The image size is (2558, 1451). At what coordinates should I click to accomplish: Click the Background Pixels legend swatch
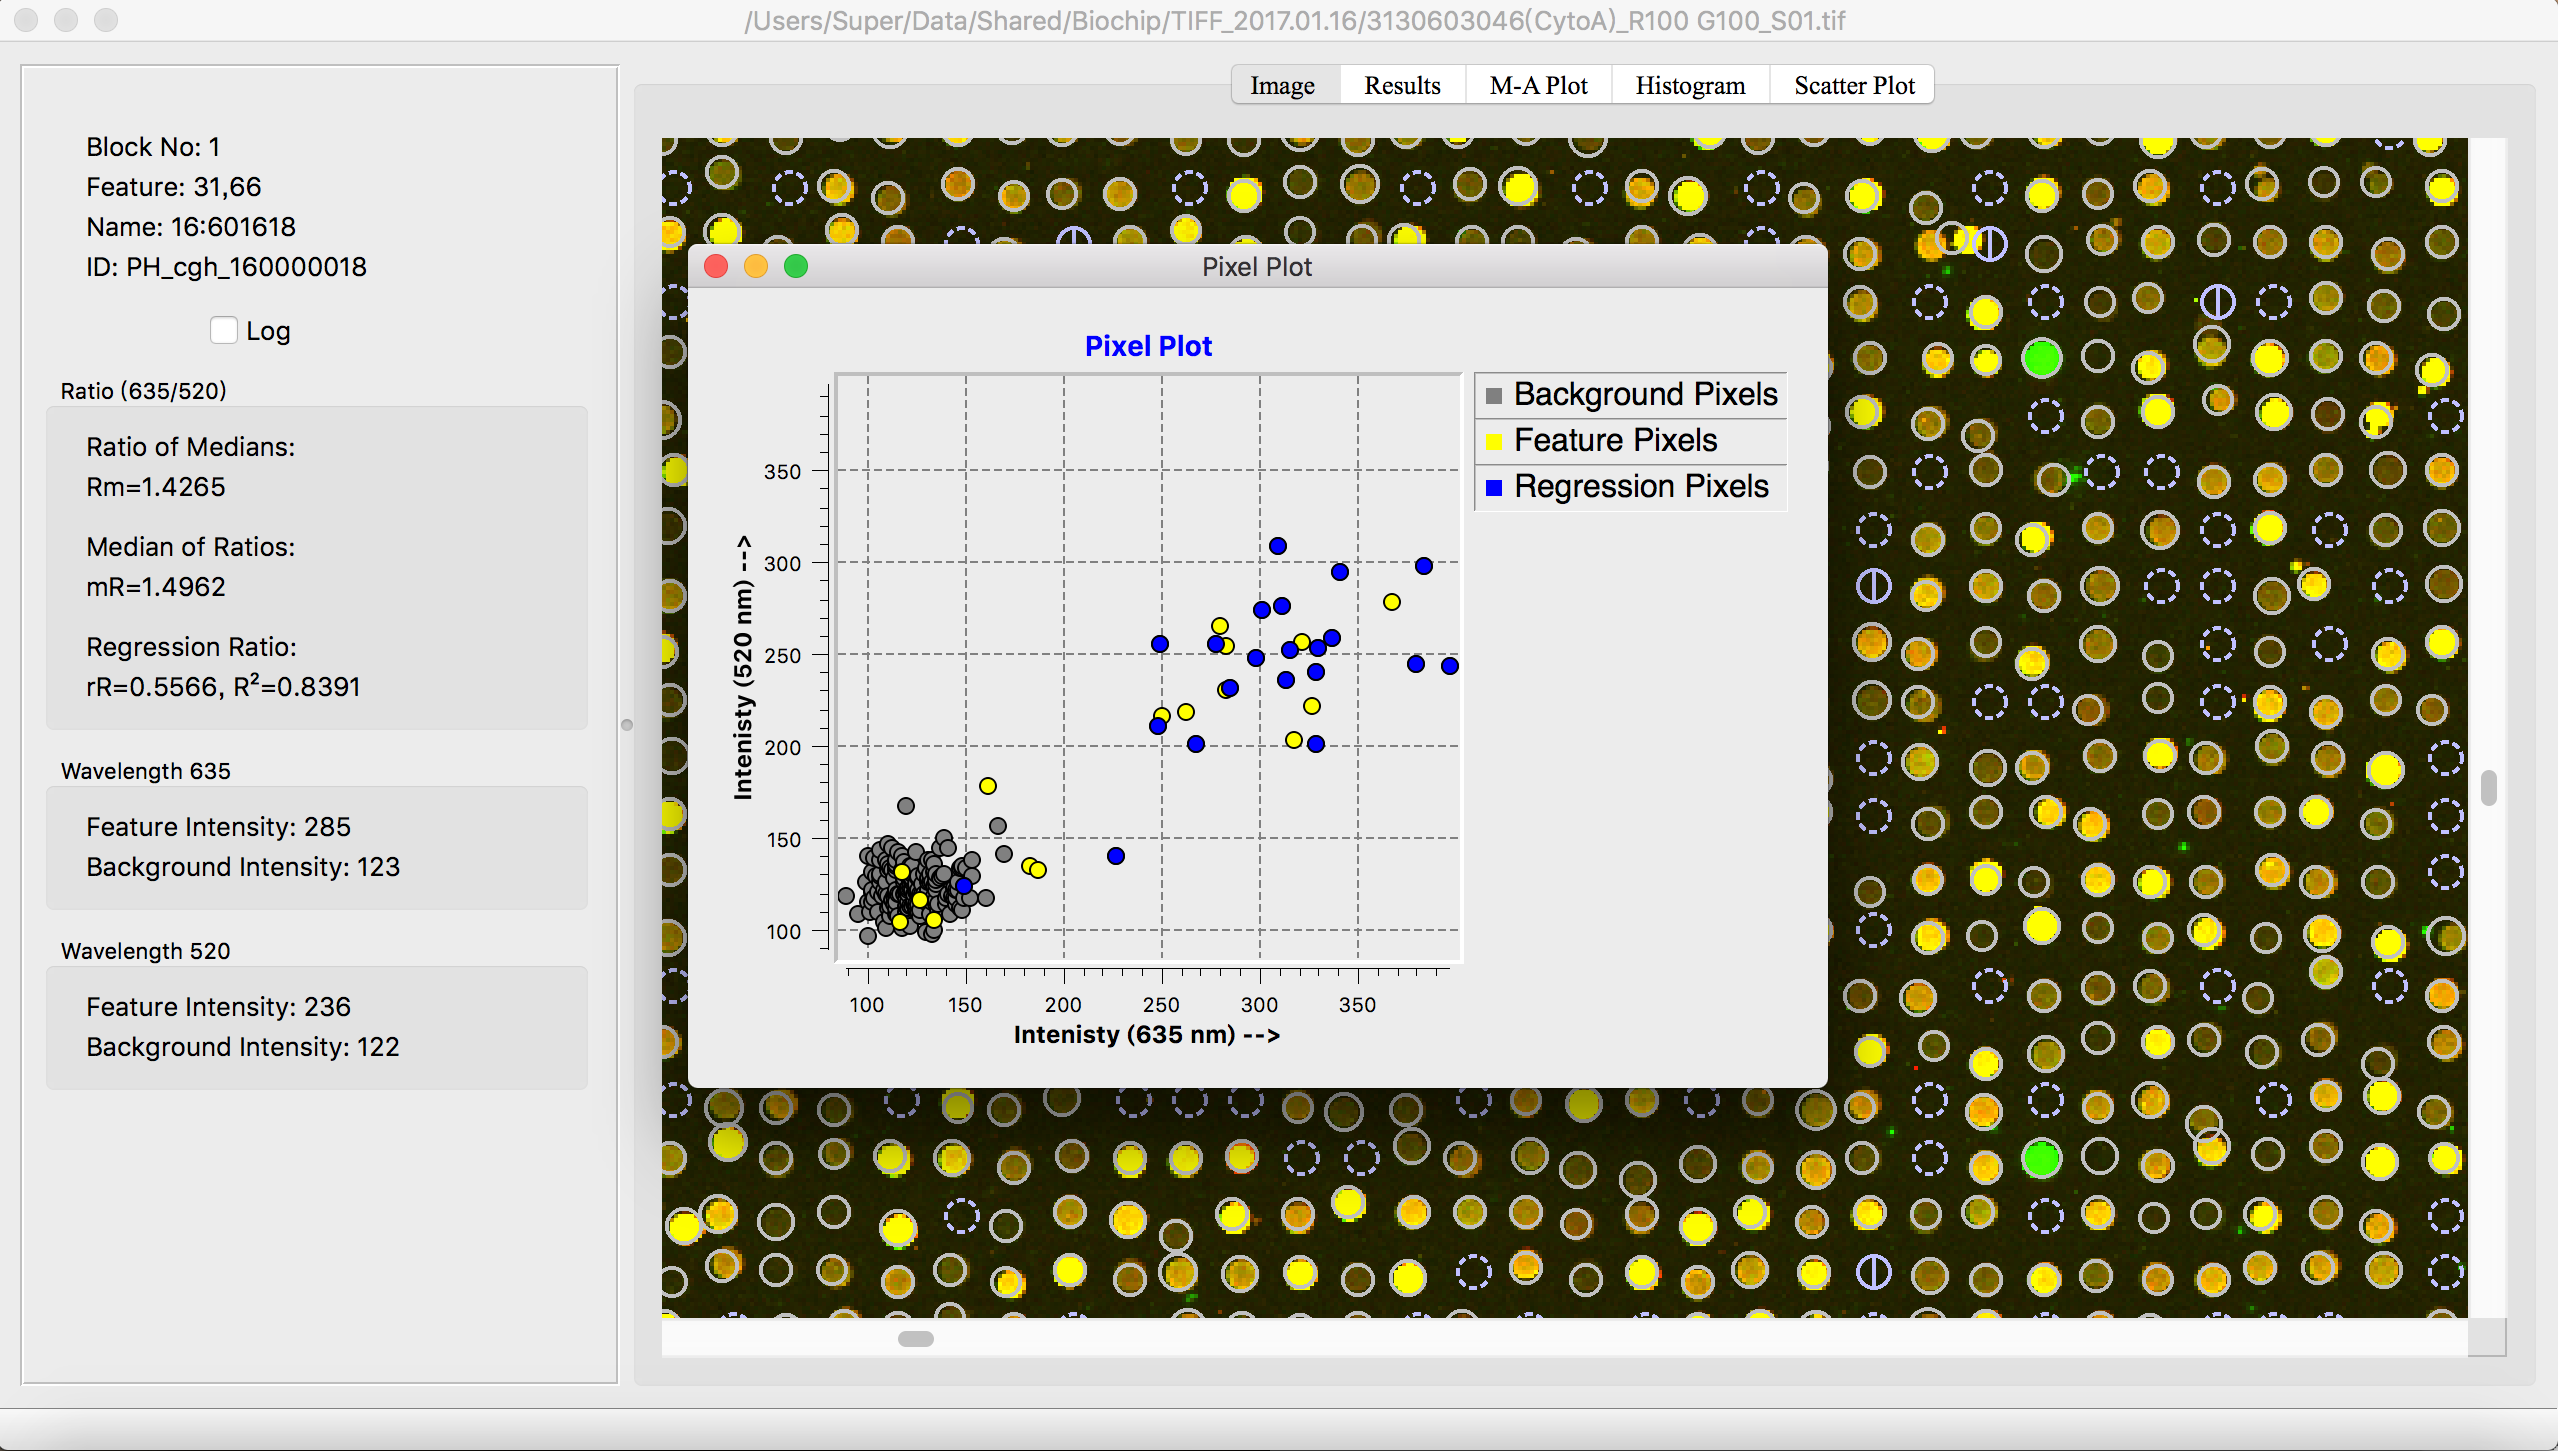pyautogui.click(x=1494, y=396)
